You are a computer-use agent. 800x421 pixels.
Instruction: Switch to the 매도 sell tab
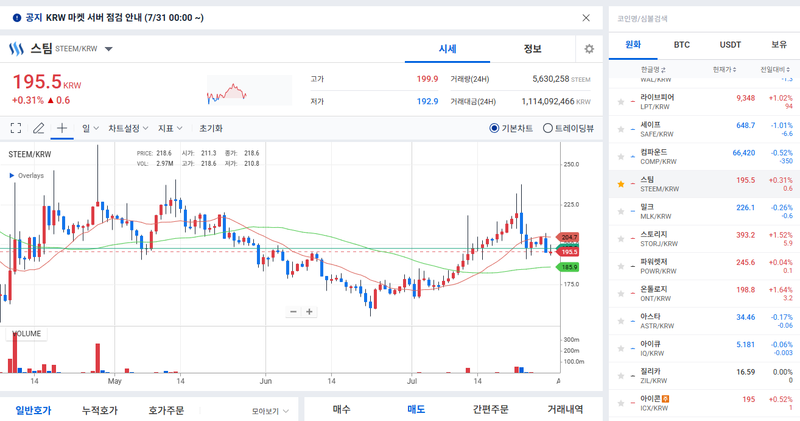tap(416, 409)
